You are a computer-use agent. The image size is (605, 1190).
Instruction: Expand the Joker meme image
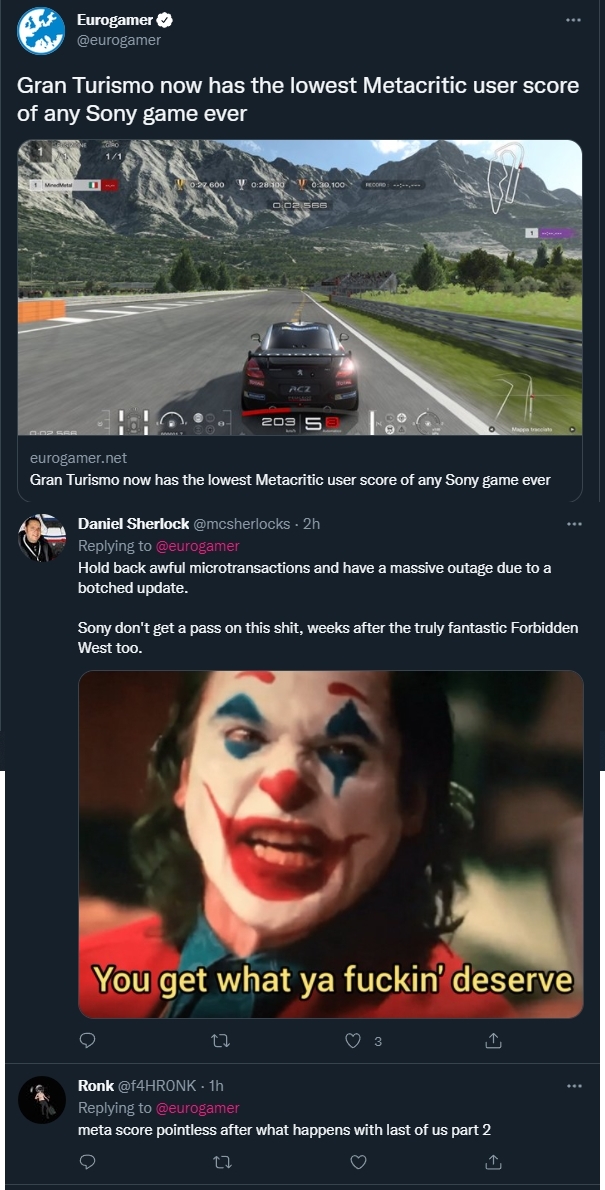point(330,843)
